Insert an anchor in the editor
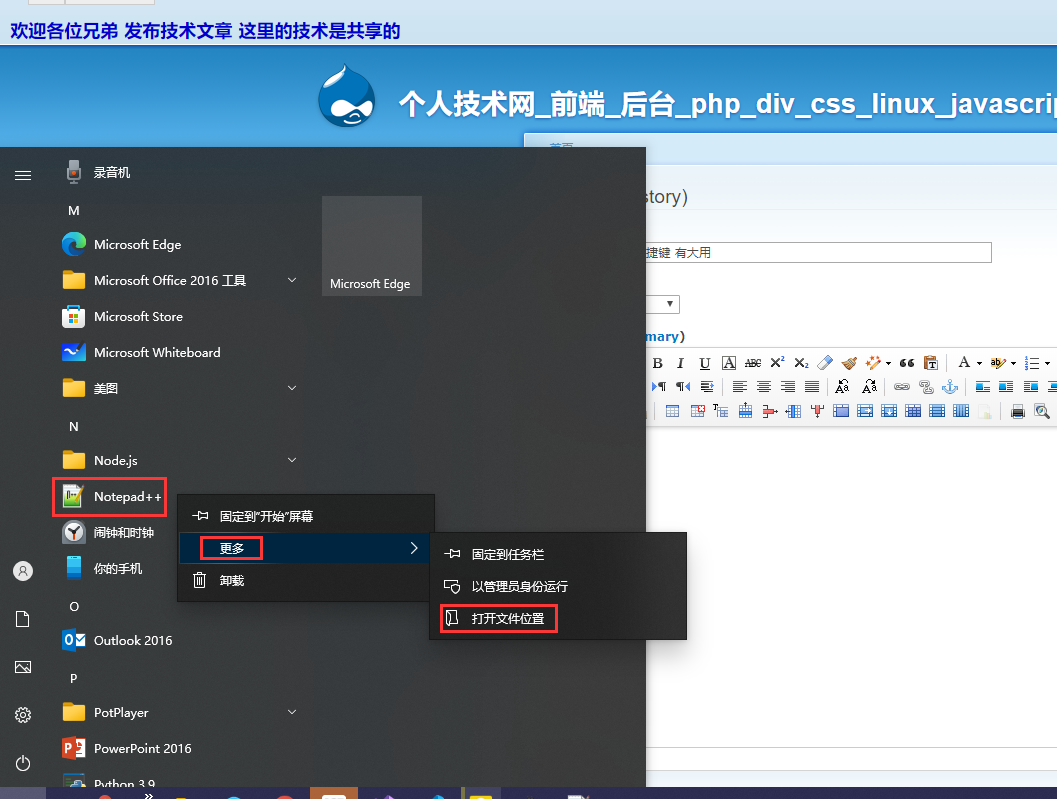Image resolution: width=1057 pixels, height=799 pixels. point(950,387)
